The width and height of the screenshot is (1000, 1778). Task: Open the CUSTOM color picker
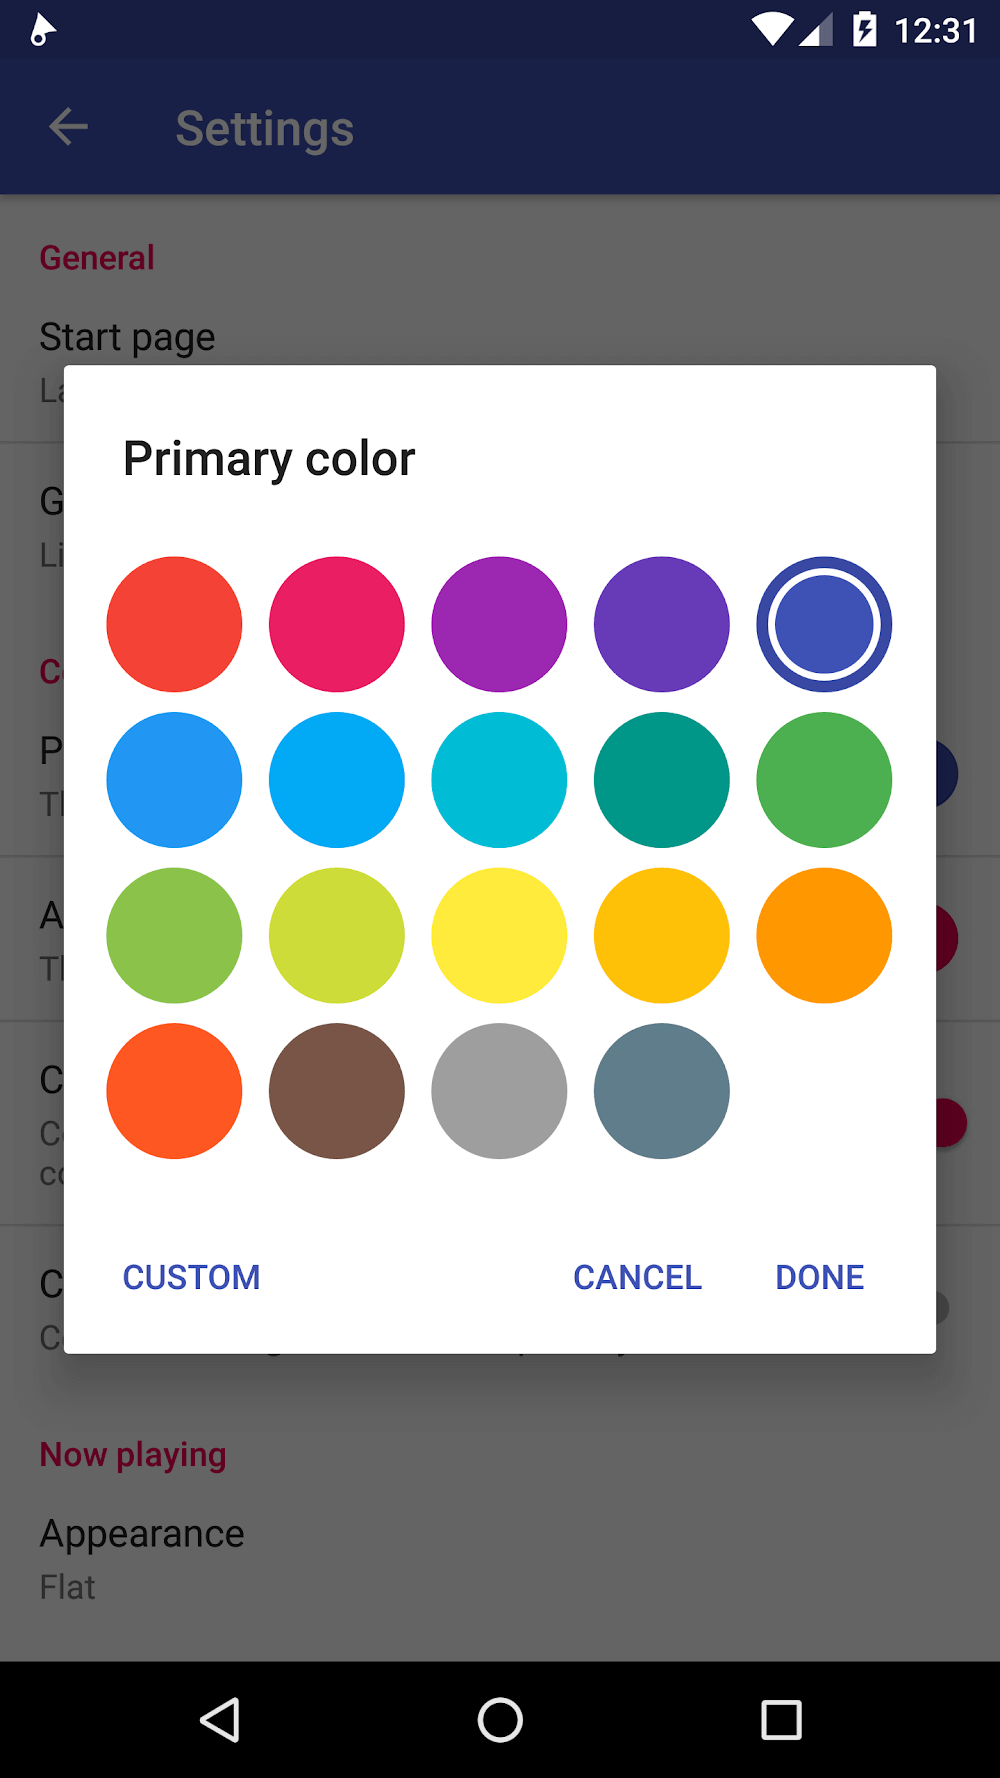tap(191, 1277)
